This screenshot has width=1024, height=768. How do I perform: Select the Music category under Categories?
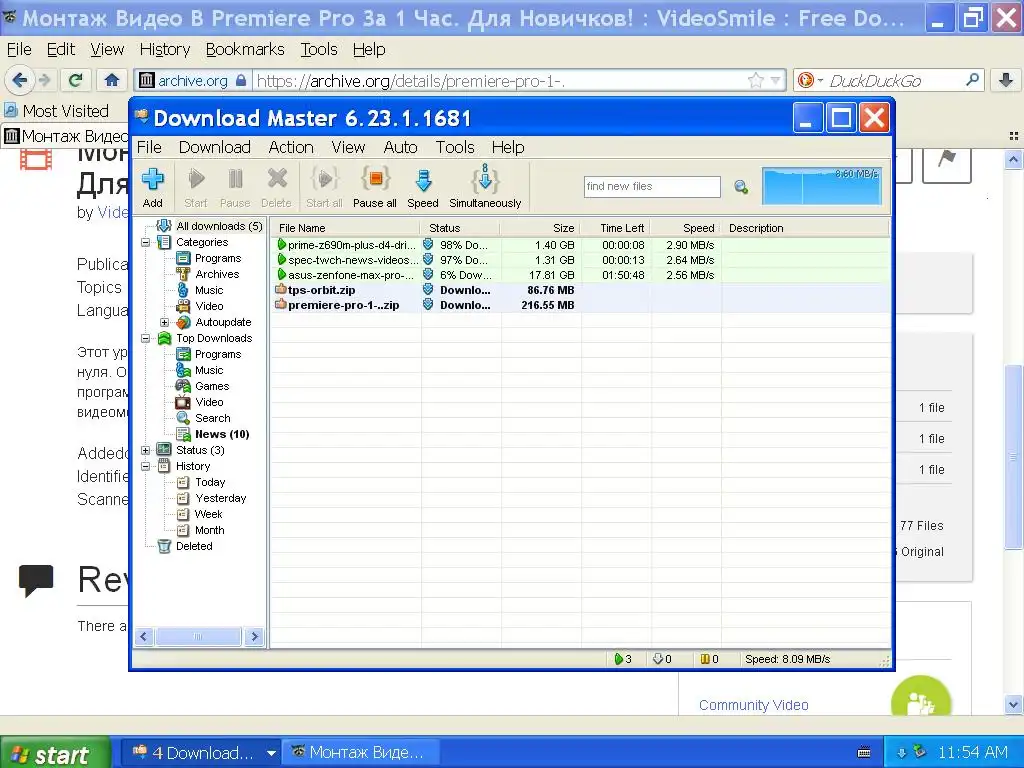pyautogui.click(x=209, y=290)
